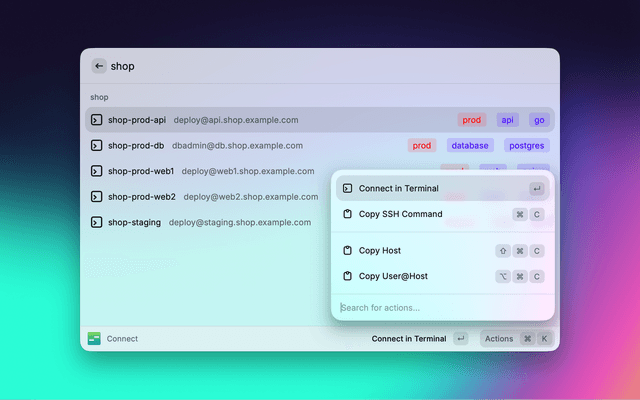
Task: Click clipboard icon for Copy SSH Command
Action: click(x=347, y=214)
